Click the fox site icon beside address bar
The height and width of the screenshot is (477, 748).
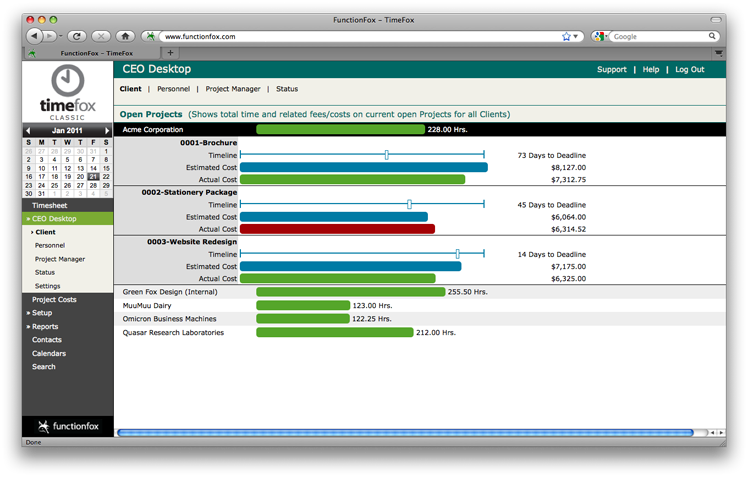pos(150,36)
